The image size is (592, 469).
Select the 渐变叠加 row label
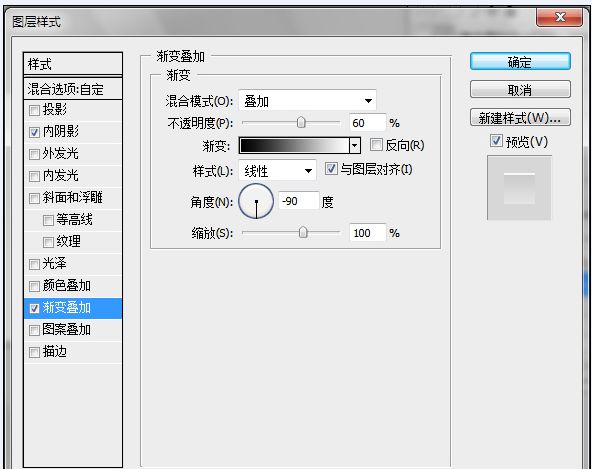(x=67, y=308)
